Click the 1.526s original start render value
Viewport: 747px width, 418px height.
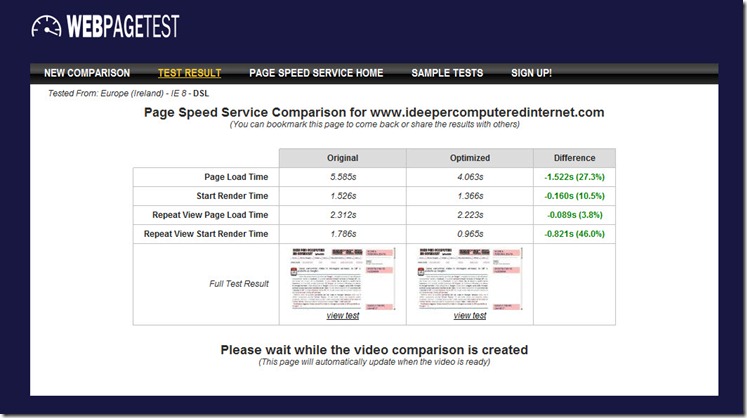[x=343, y=196]
